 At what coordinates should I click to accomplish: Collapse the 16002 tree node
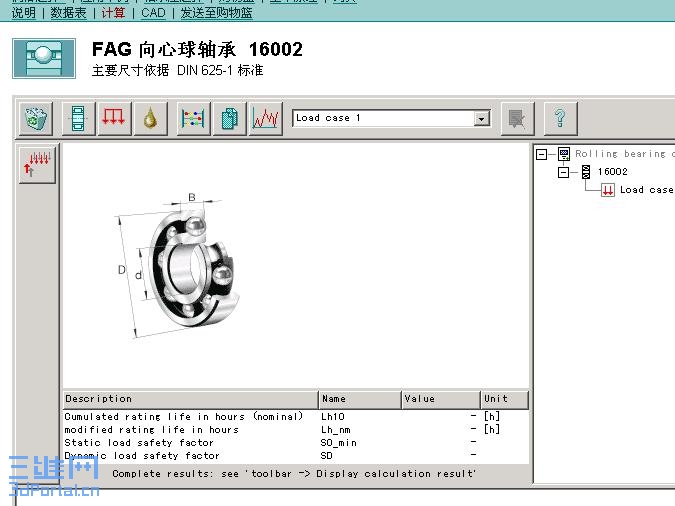coord(563,172)
